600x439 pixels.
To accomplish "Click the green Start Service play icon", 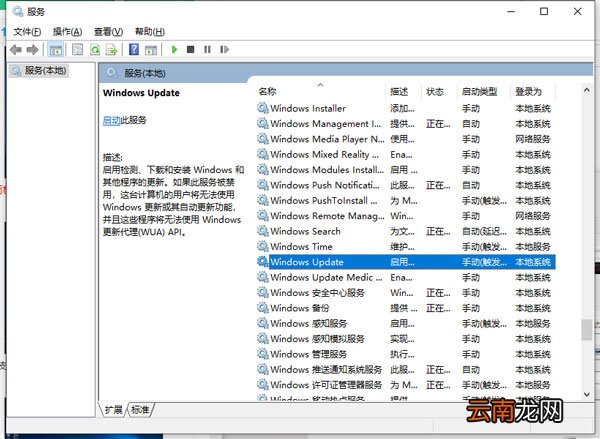I will pyautogui.click(x=174, y=49).
